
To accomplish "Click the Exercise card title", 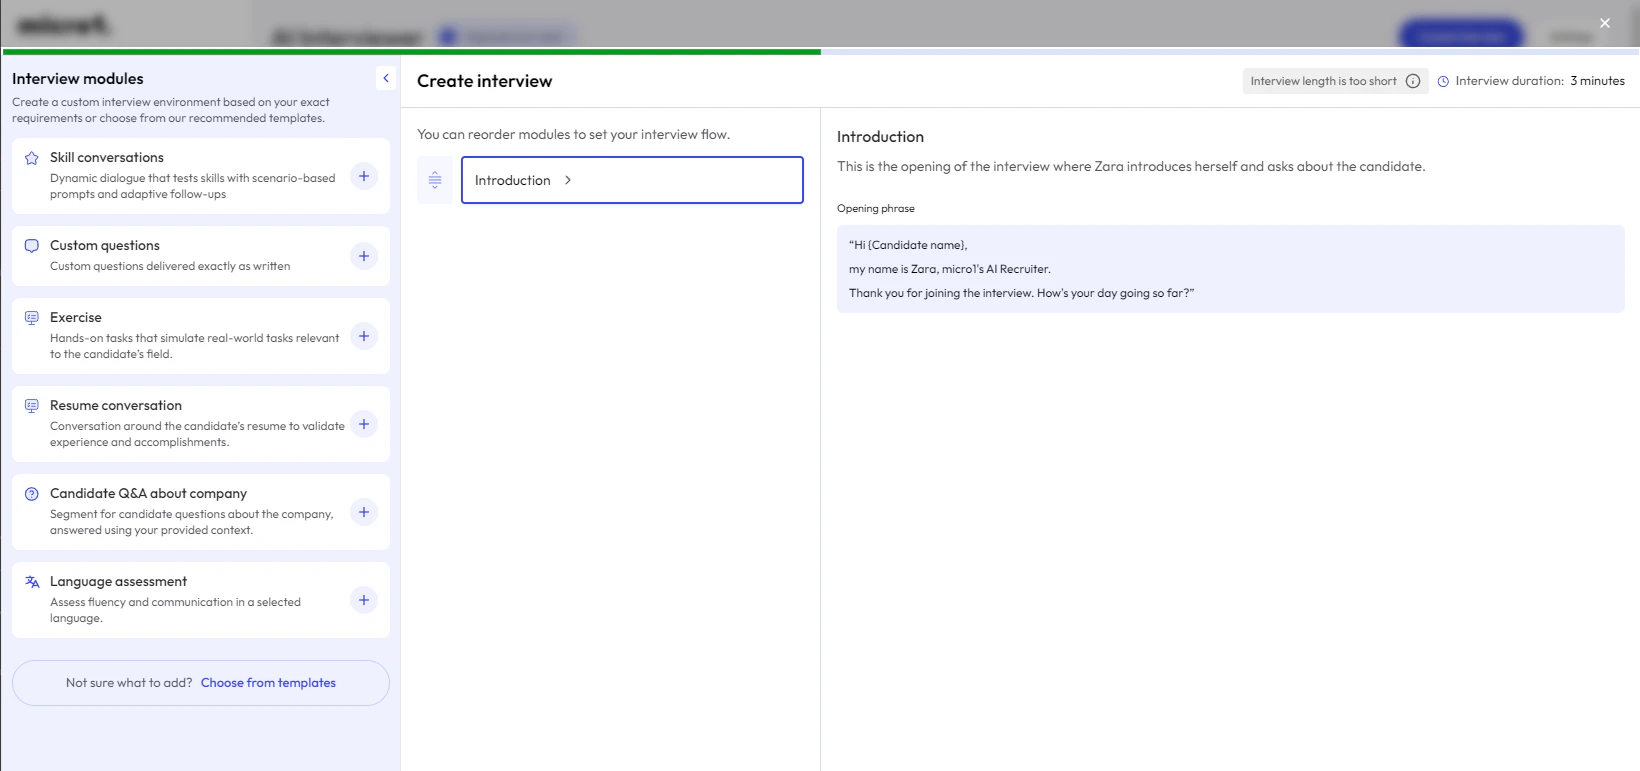I will pyautogui.click(x=76, y=318).
